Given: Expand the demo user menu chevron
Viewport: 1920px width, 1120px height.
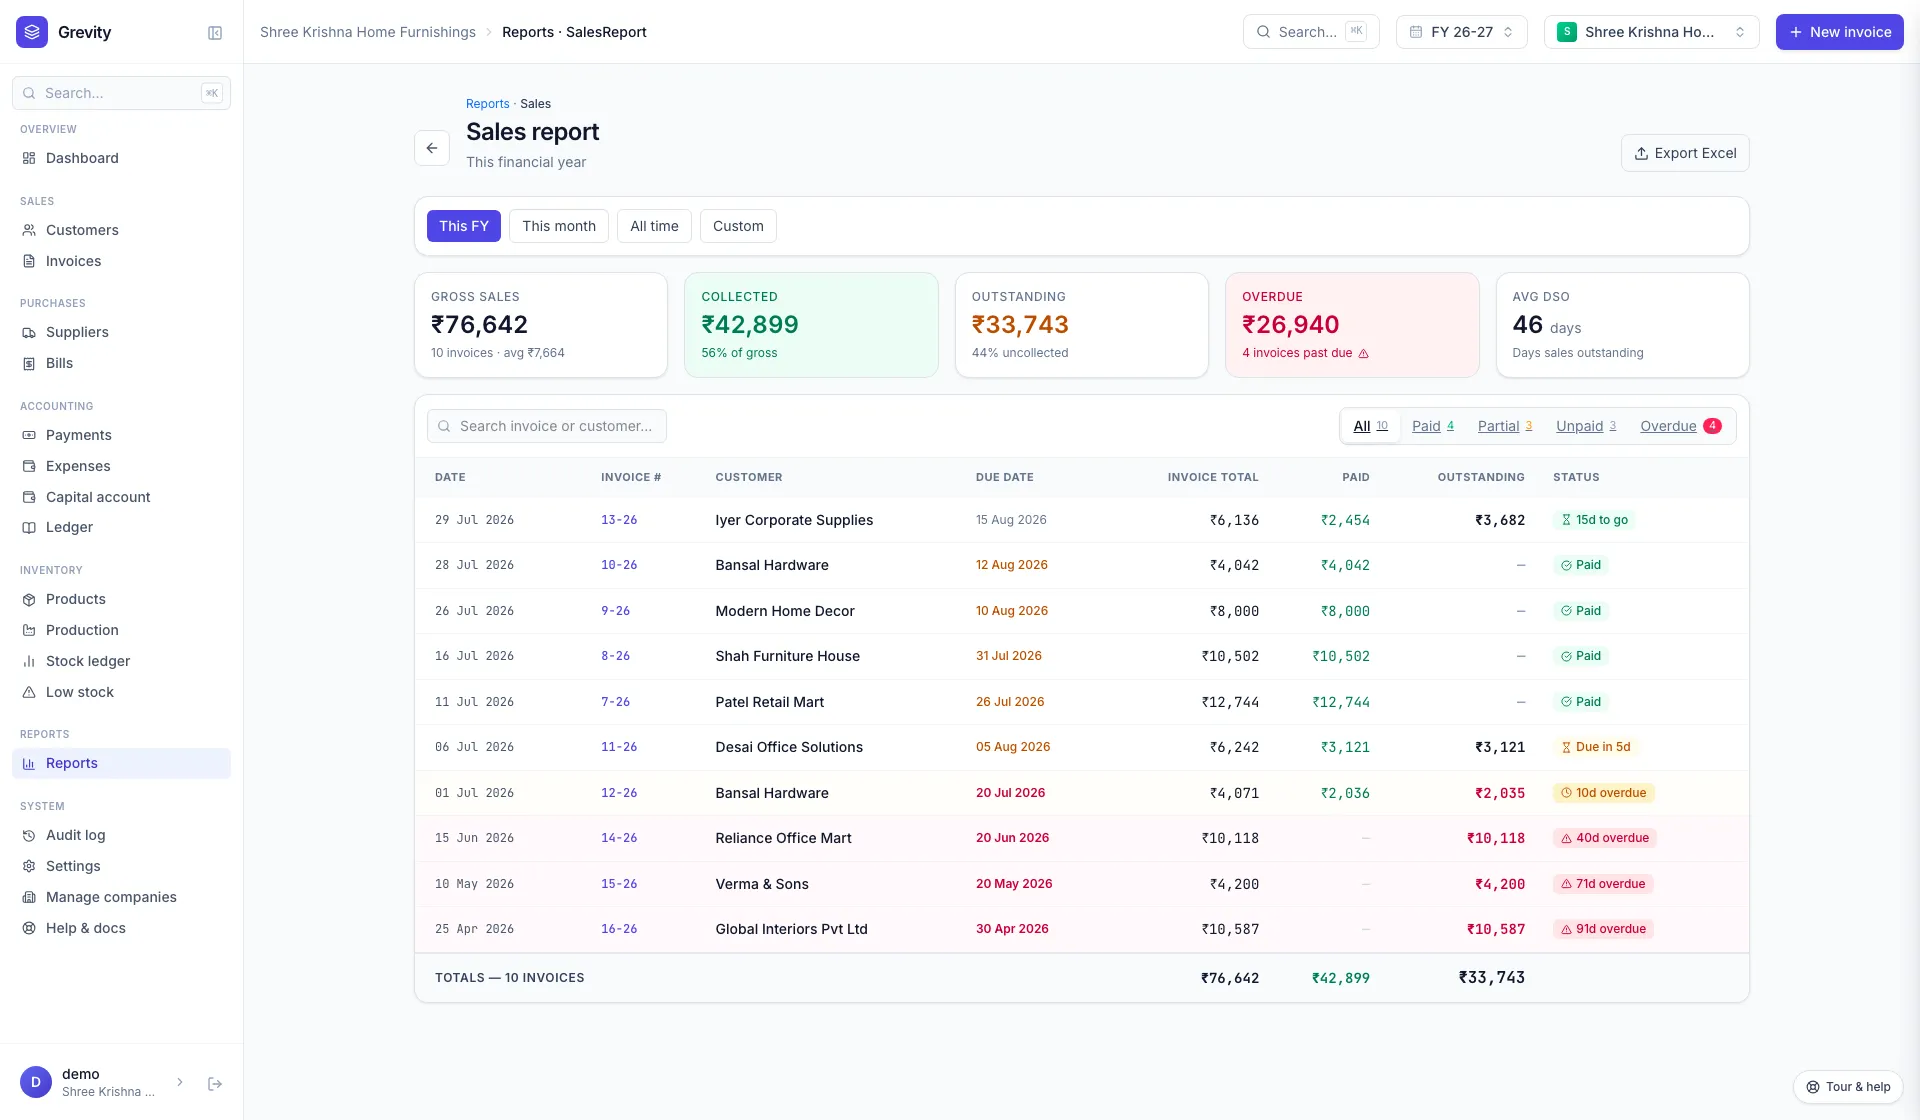Looking at the screenshot, I should pos(180,1082).
